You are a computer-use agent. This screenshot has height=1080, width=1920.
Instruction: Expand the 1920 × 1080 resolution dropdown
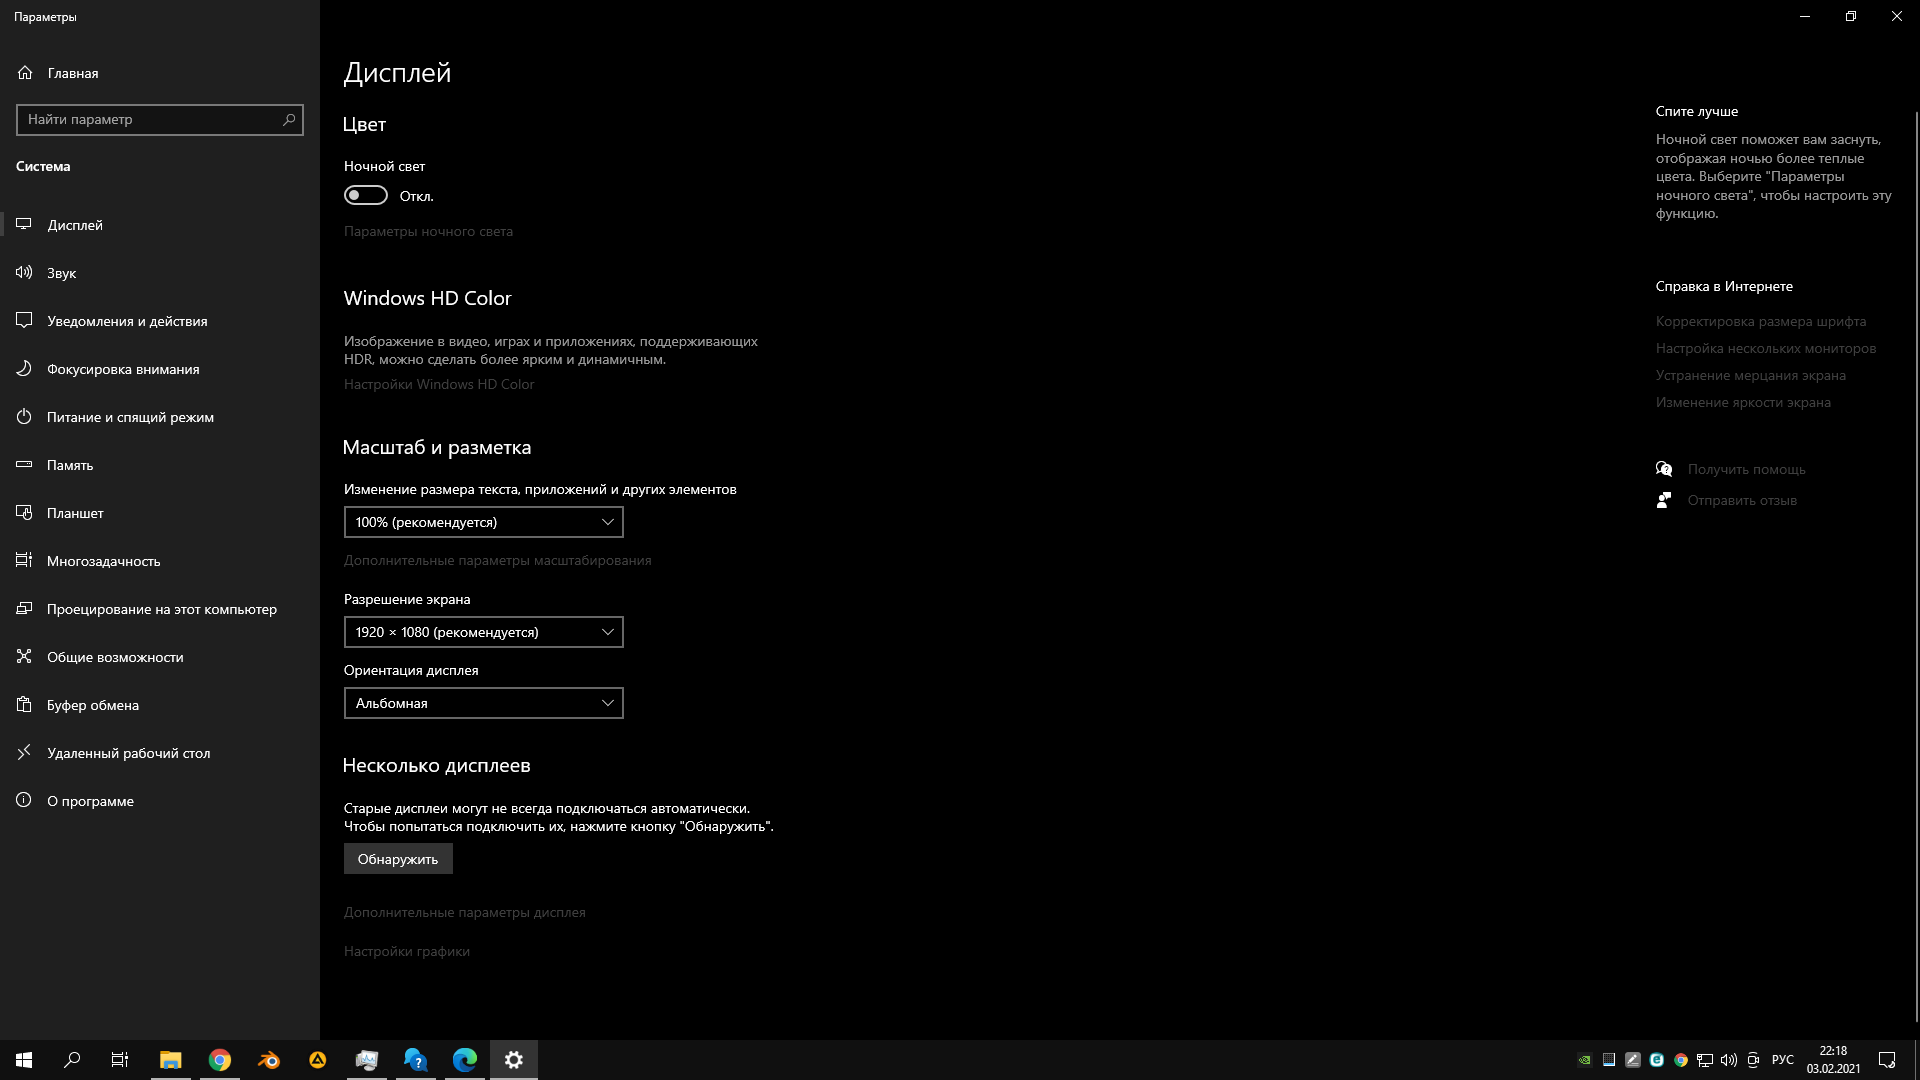click(x=484, y=632)
